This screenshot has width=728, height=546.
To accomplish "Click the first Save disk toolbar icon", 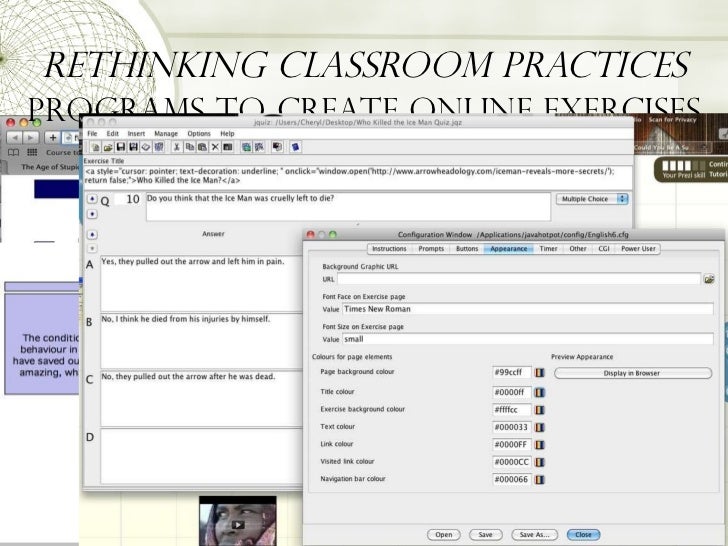I will click(119, 146).
